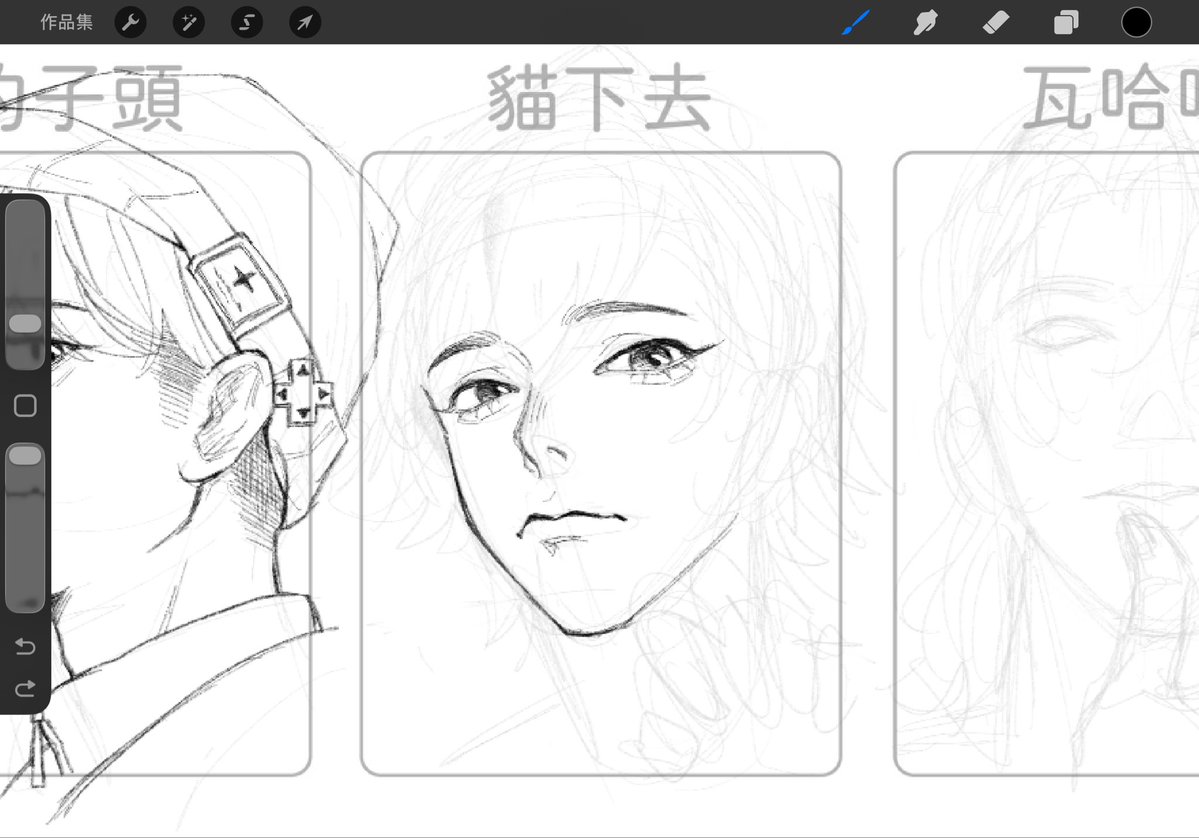This screenshot has height=838, width=1199.
Task: Tap the square modify button on sidebar
Action: (x=25, y=405)
